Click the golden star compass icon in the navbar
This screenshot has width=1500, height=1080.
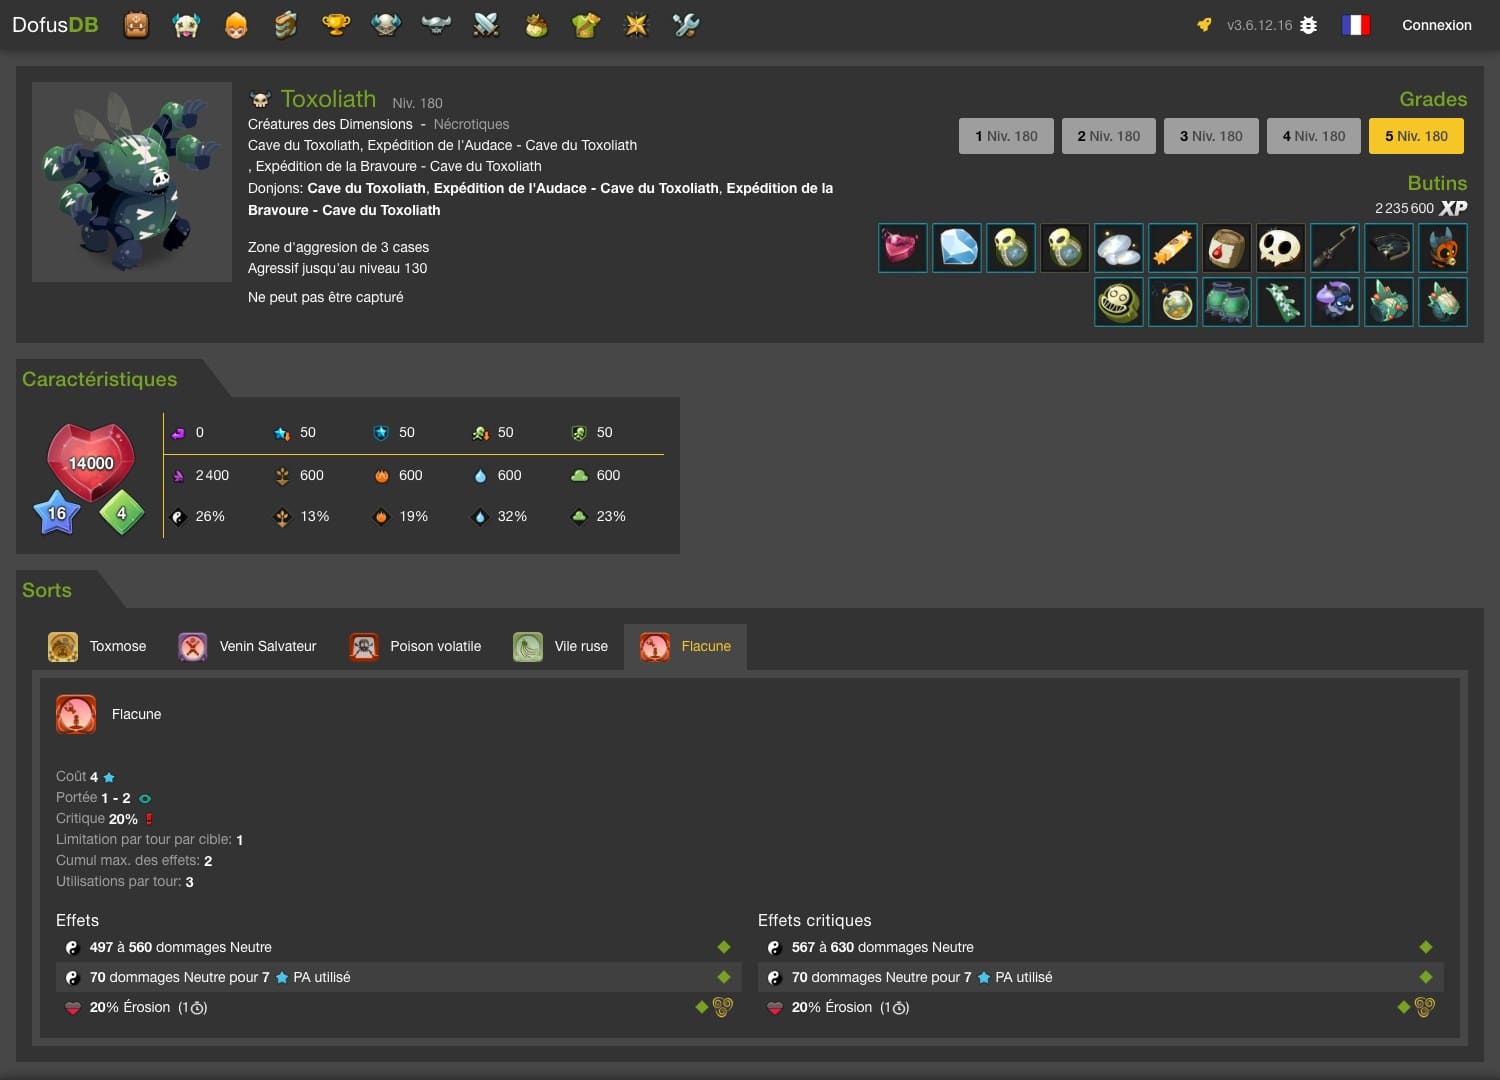click(636, 25)
